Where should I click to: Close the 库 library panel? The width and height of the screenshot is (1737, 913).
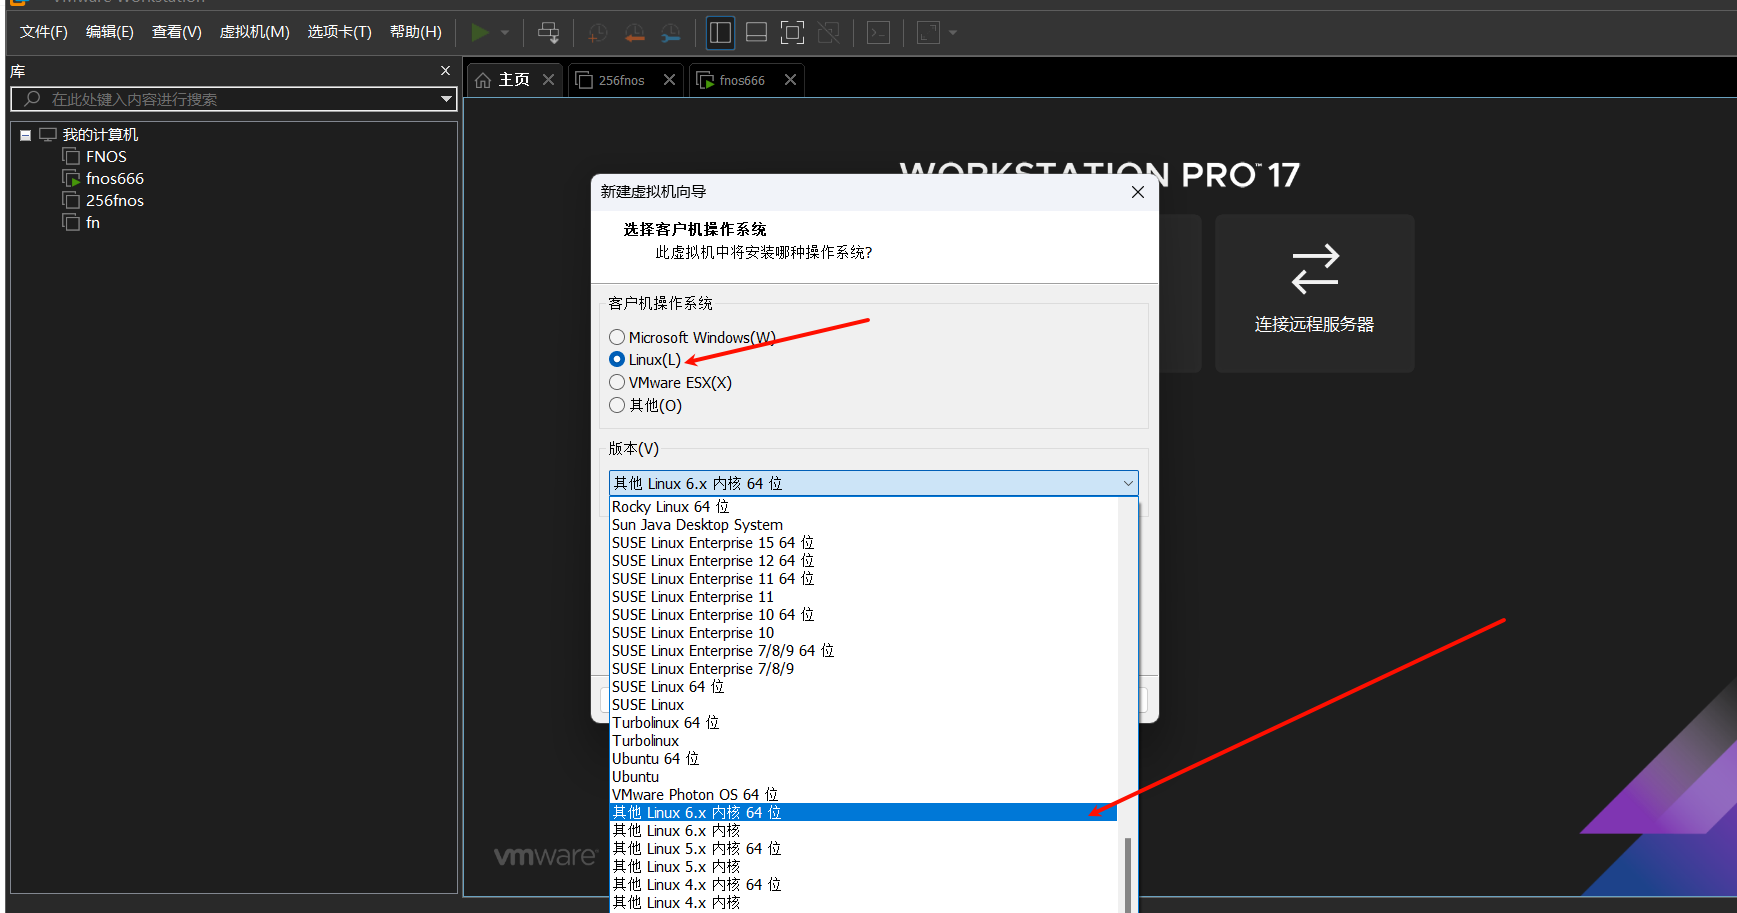(x=446, y=71)
